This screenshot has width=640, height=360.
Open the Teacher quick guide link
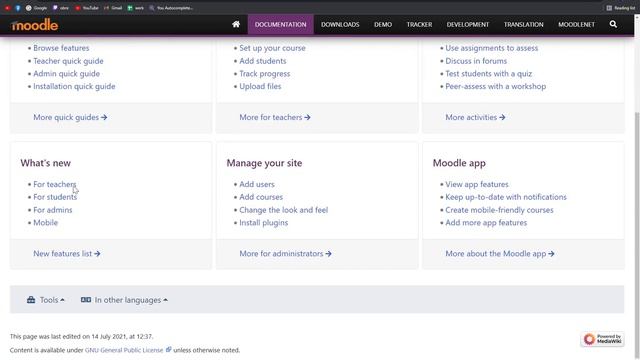68,61
